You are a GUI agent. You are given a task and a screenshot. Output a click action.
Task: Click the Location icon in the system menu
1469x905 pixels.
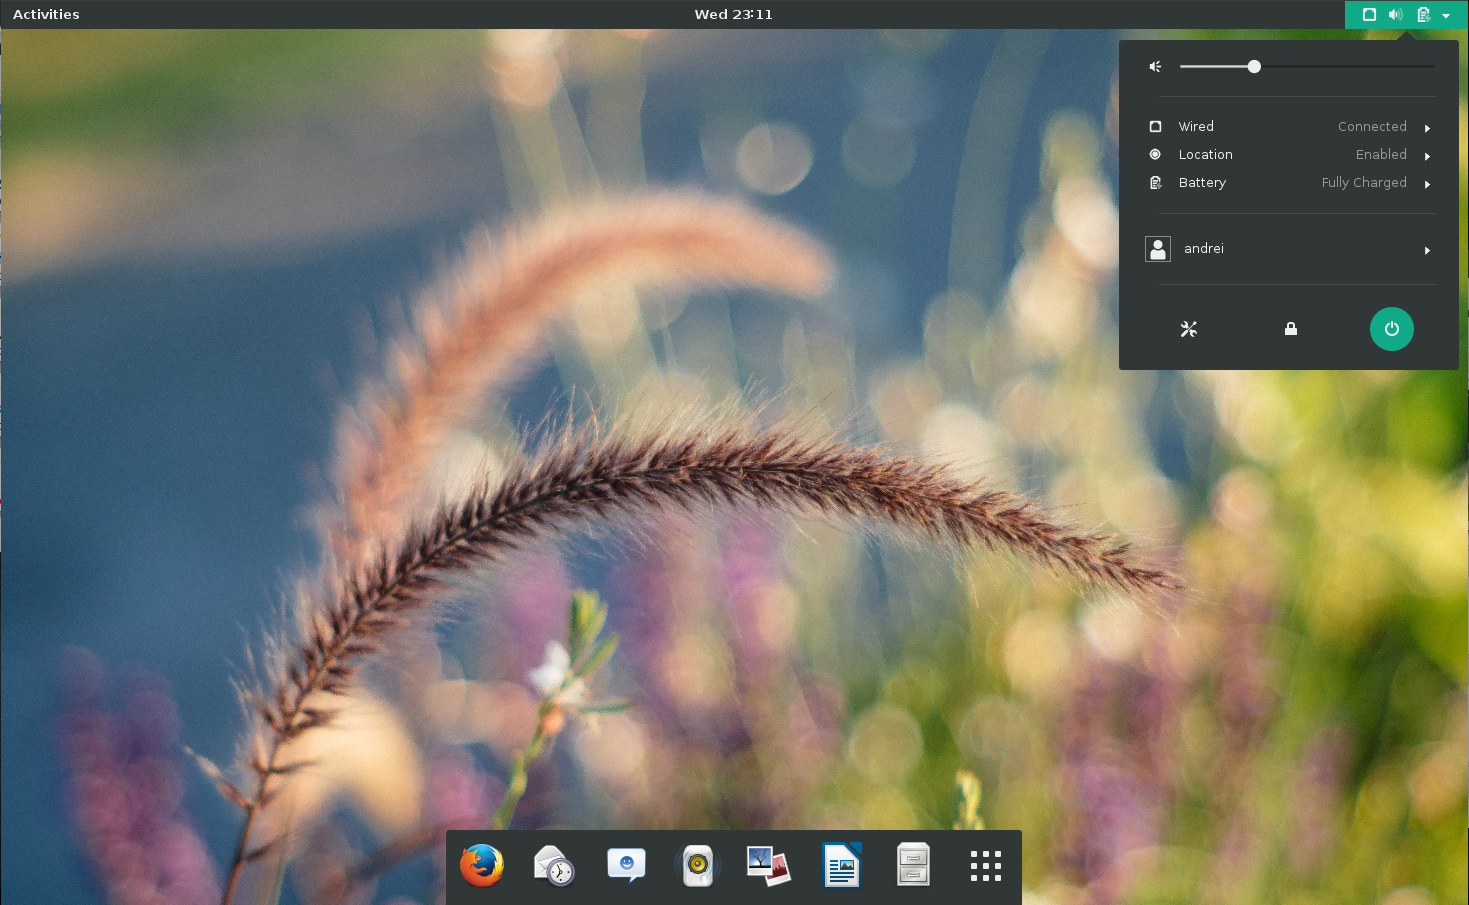(1155, 155)
